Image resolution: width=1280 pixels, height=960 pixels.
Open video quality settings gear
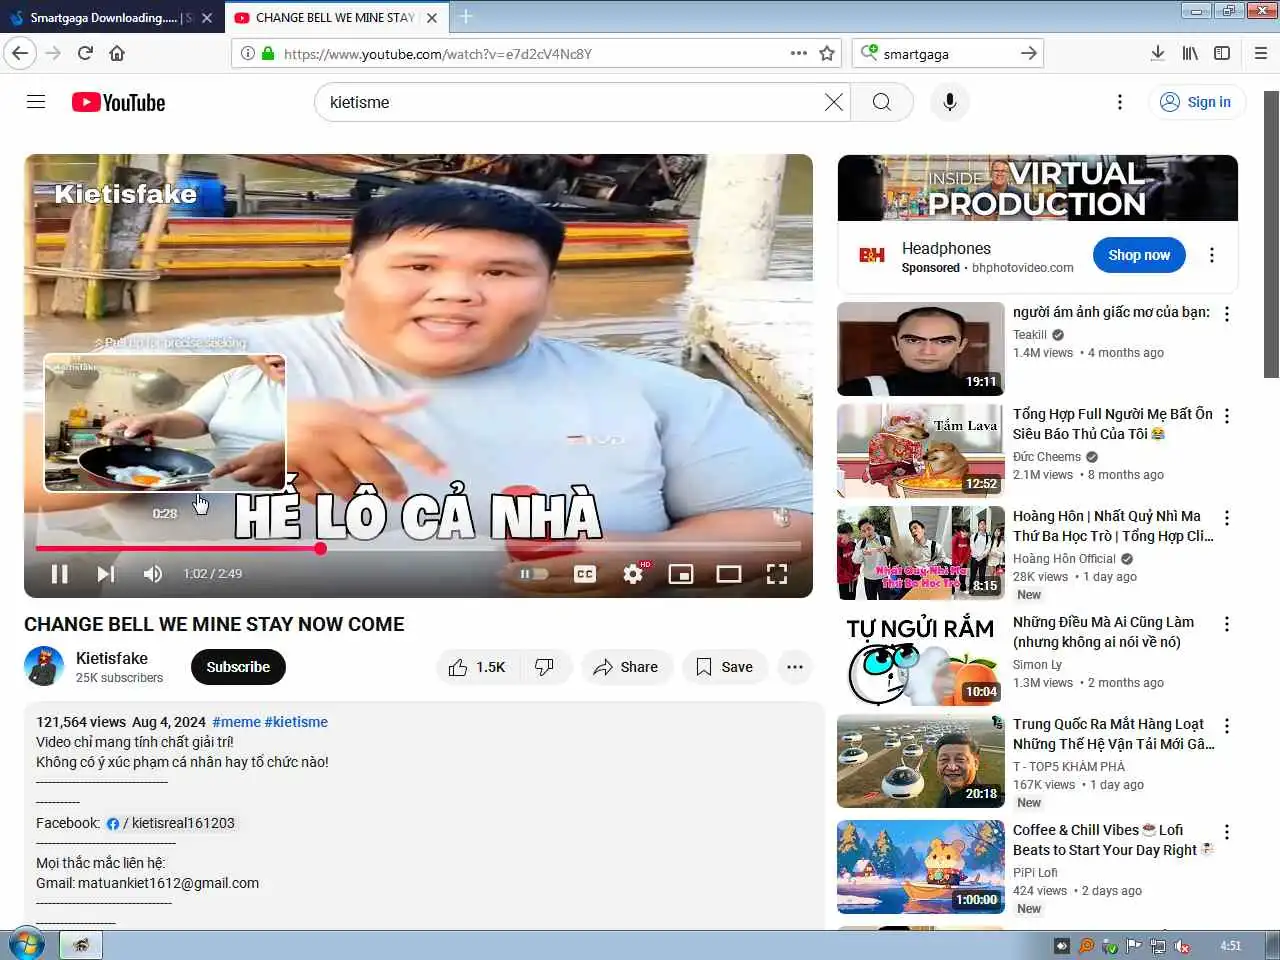(x=633, y=573)
